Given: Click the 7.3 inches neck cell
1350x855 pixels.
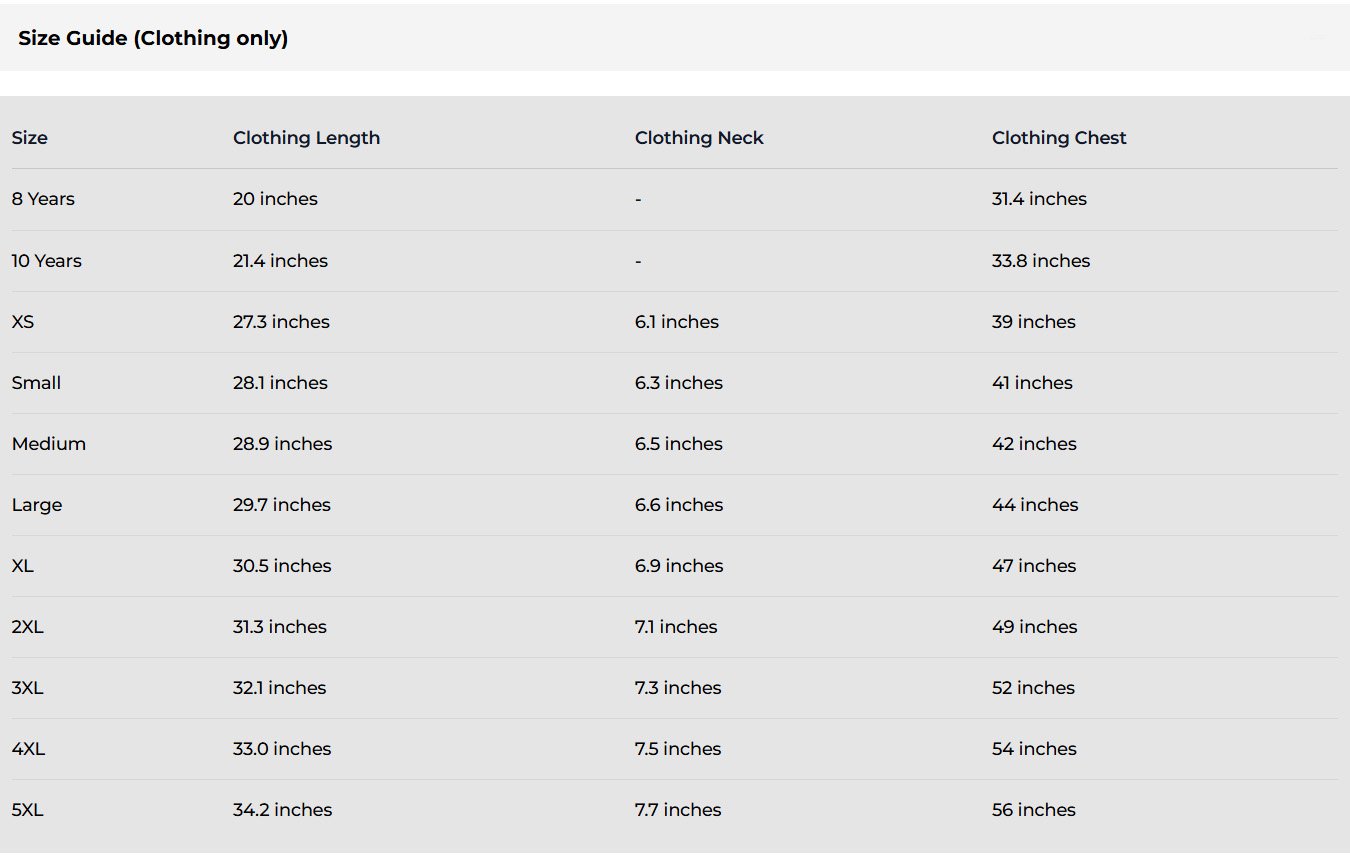Looking at the screenshot, I should (x=677, y=688).
